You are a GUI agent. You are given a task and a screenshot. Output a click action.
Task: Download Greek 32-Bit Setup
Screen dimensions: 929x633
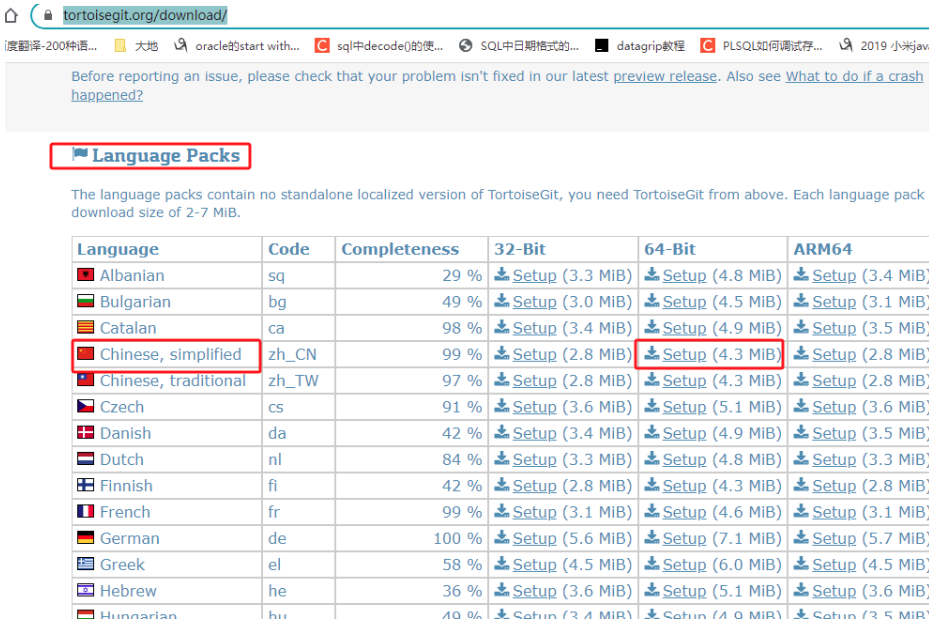[534, 564]
